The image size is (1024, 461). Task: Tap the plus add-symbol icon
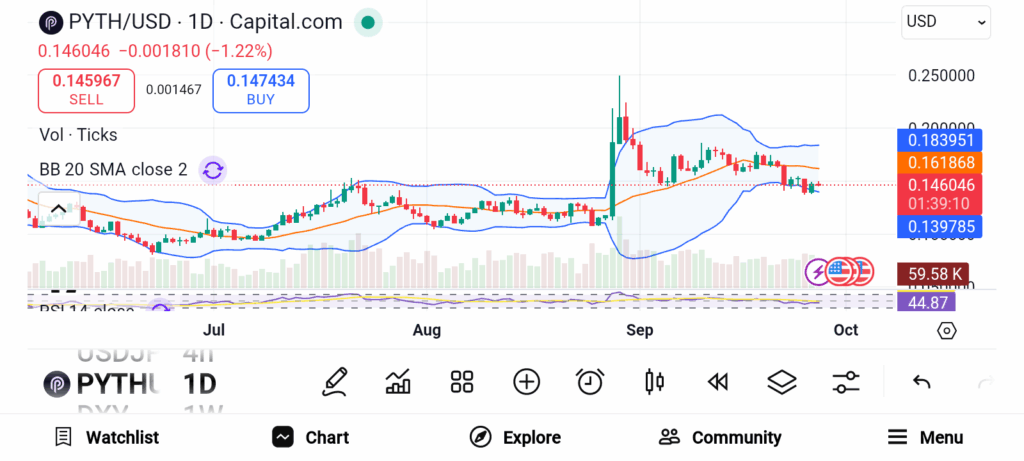pyautogui.click(x=526, y=381)
